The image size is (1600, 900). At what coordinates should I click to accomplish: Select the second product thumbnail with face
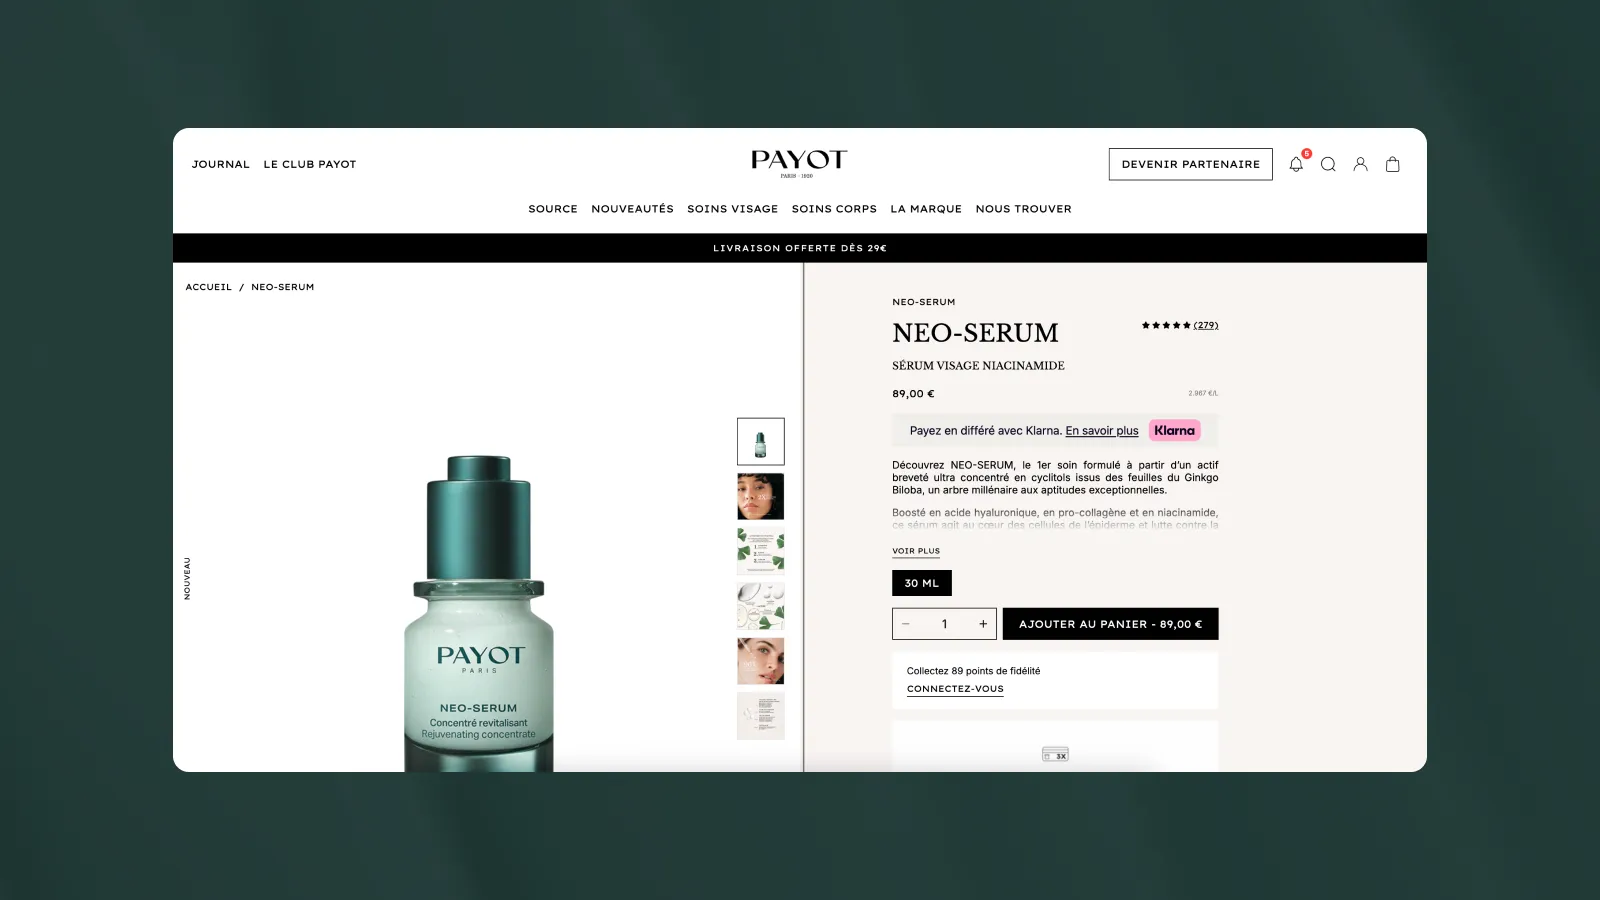pyautogui.click(x=760, y=496)
